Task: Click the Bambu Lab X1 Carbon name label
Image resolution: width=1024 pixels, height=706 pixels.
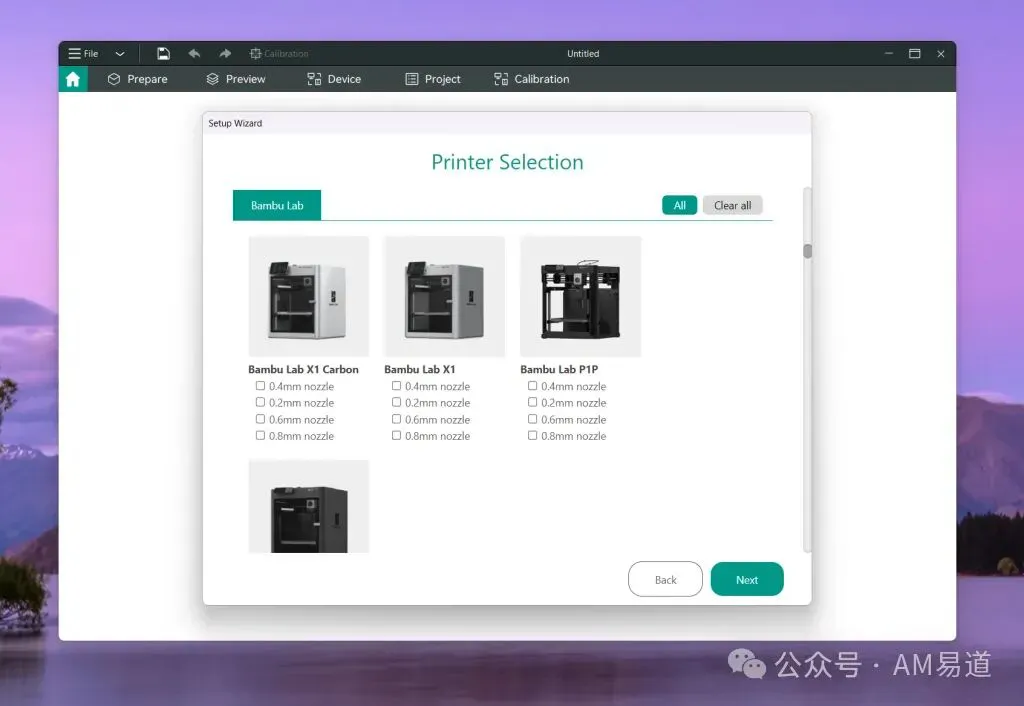Action: 303,369
